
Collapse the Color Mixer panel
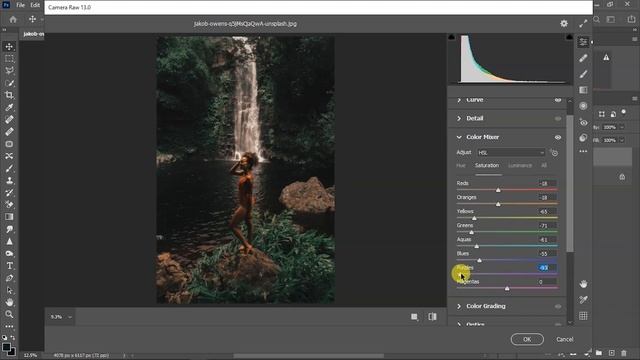[459, 137]
